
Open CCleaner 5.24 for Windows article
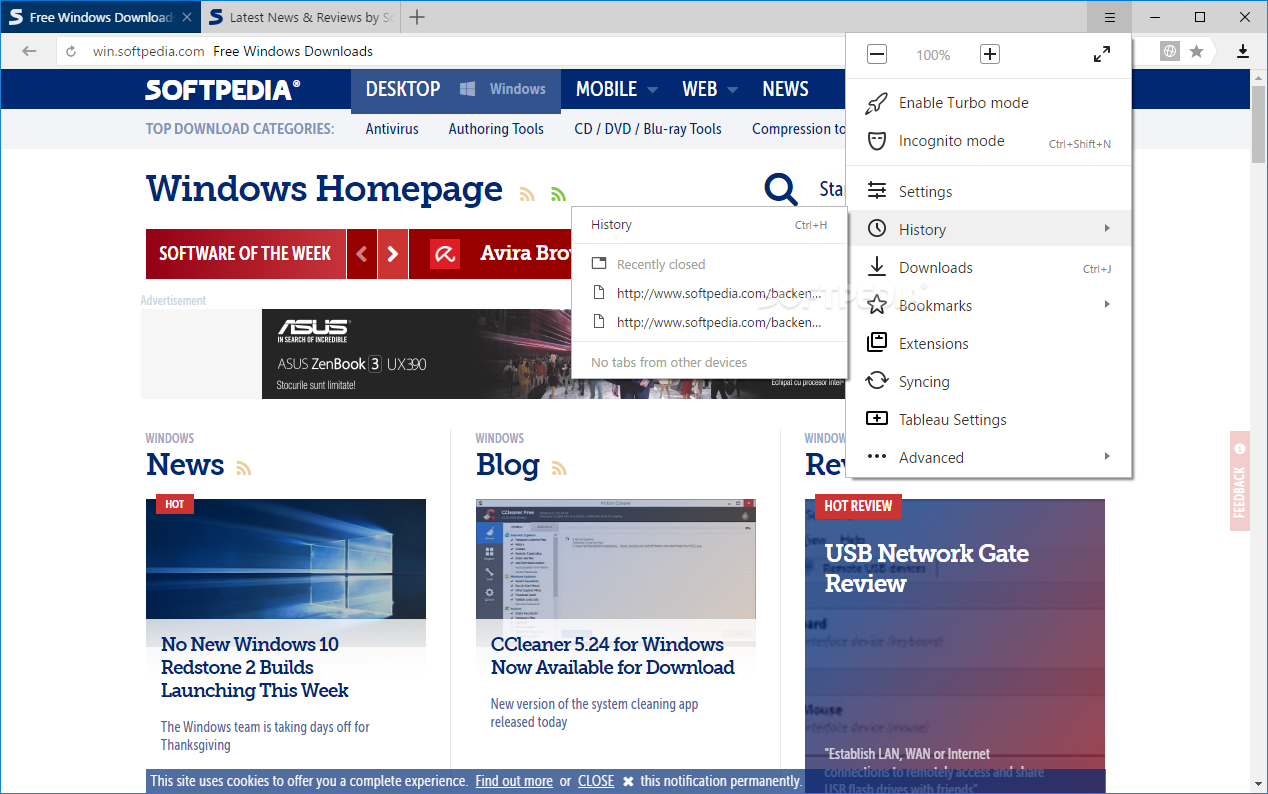[x=613, y=656]
